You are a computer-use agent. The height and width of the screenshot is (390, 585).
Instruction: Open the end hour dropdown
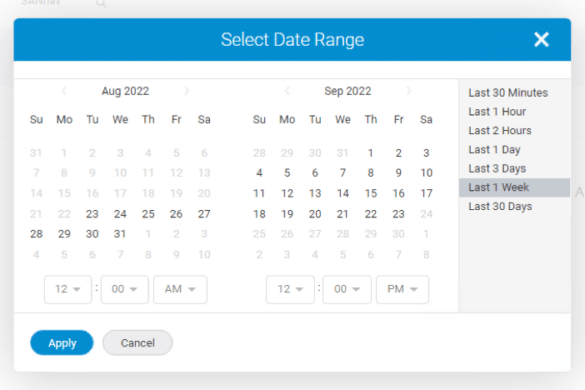click(290, 289)
